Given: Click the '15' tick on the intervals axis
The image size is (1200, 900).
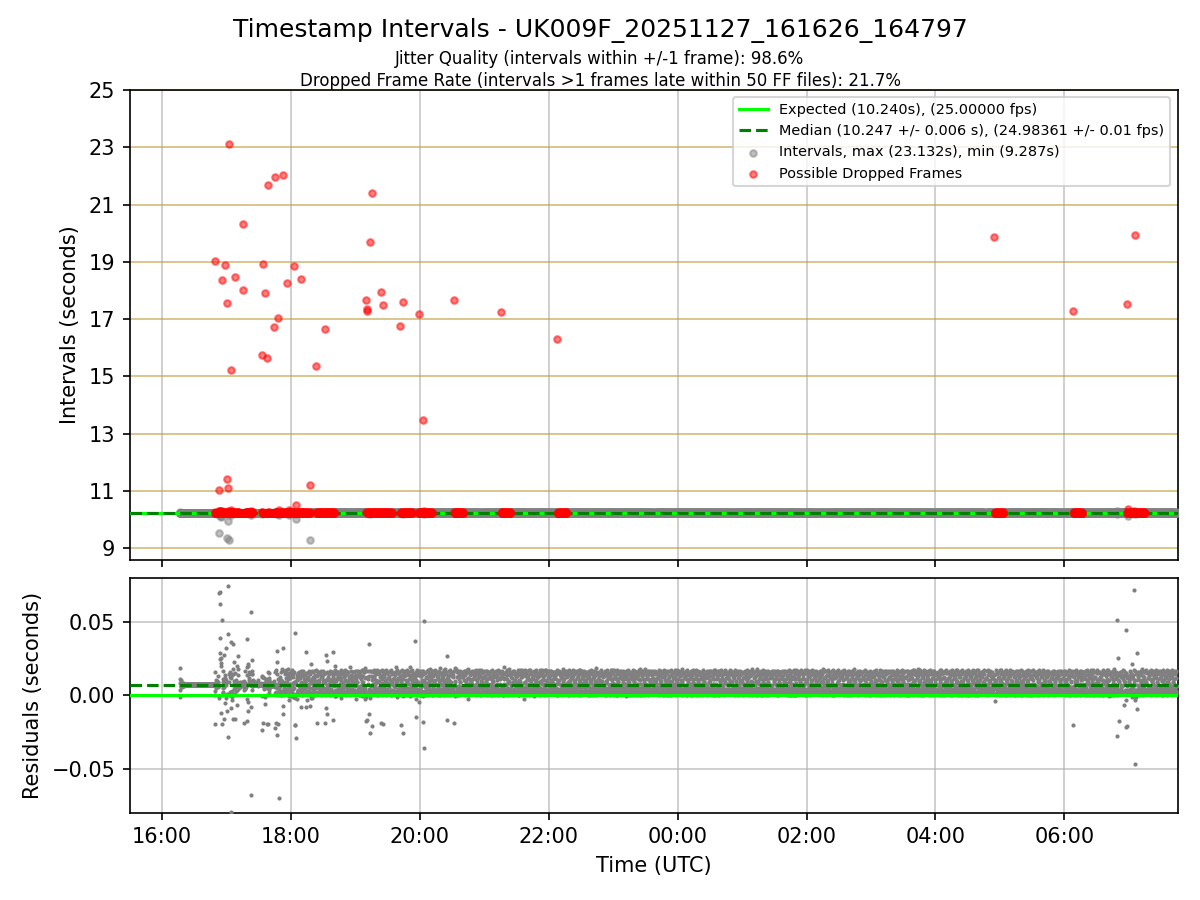Looking at the screenshot, I should pos(104,377).
